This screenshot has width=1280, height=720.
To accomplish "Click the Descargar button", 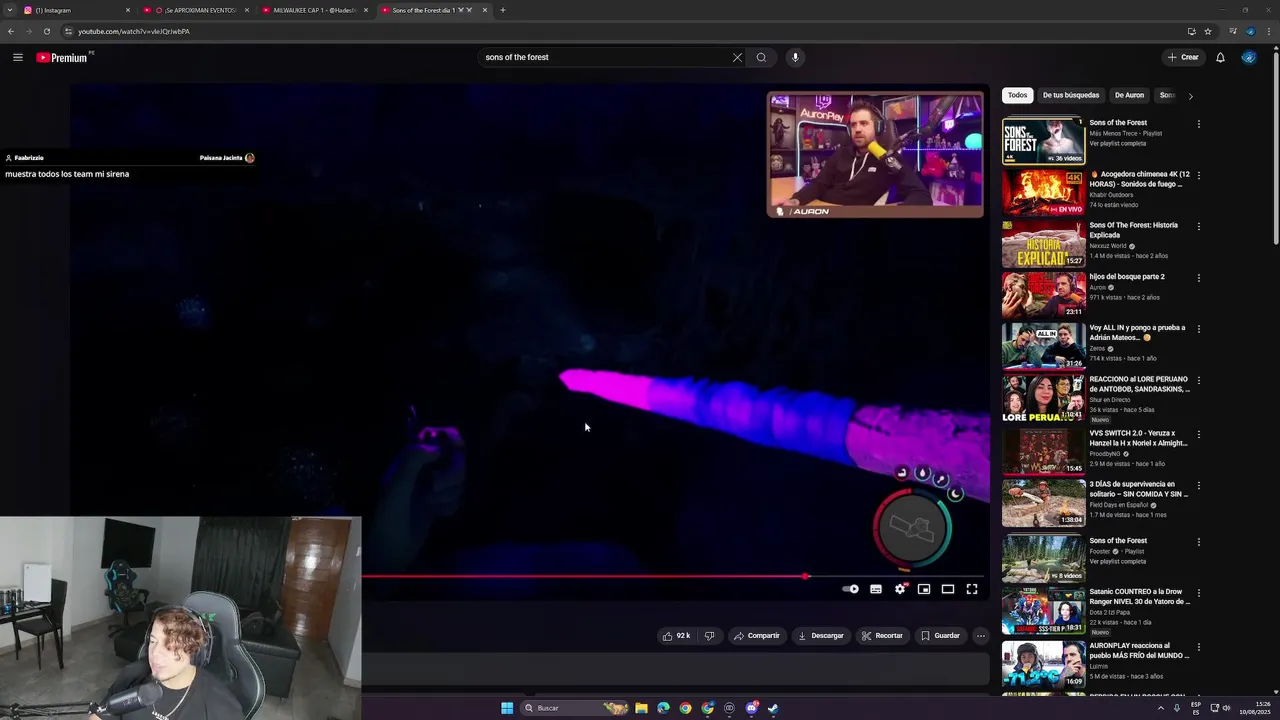I will (x=821, y=636).
